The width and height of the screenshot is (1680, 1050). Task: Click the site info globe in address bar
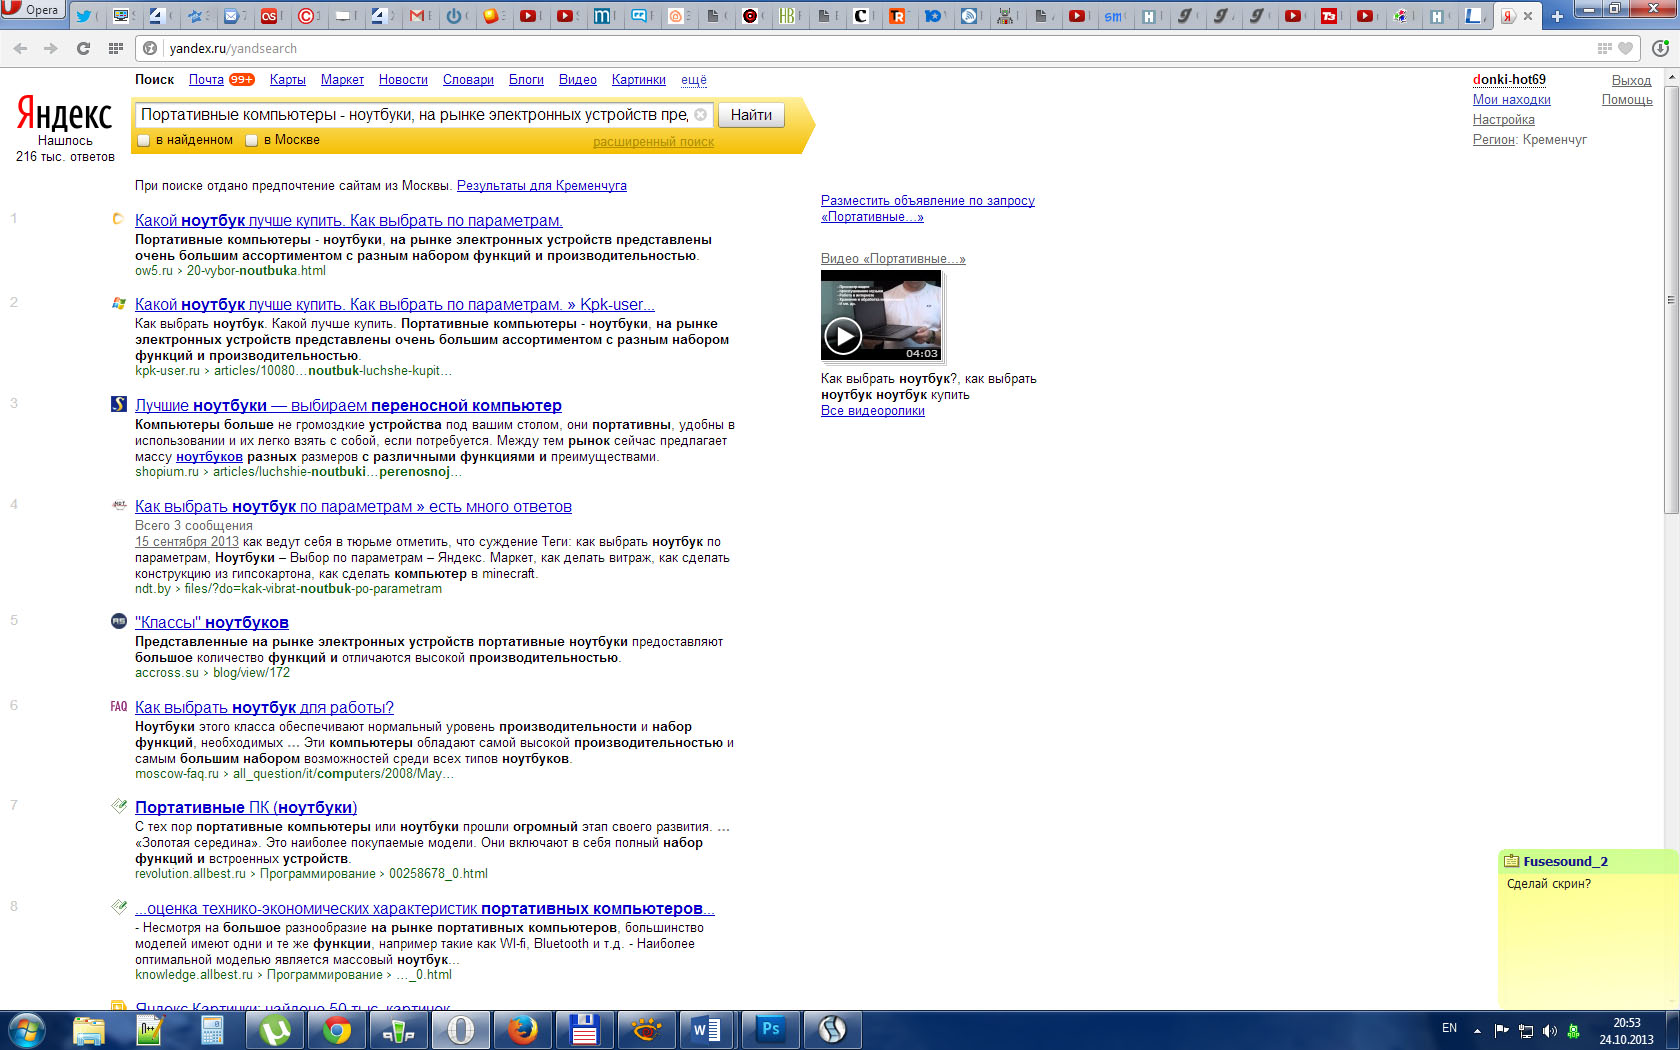[151, 48]
